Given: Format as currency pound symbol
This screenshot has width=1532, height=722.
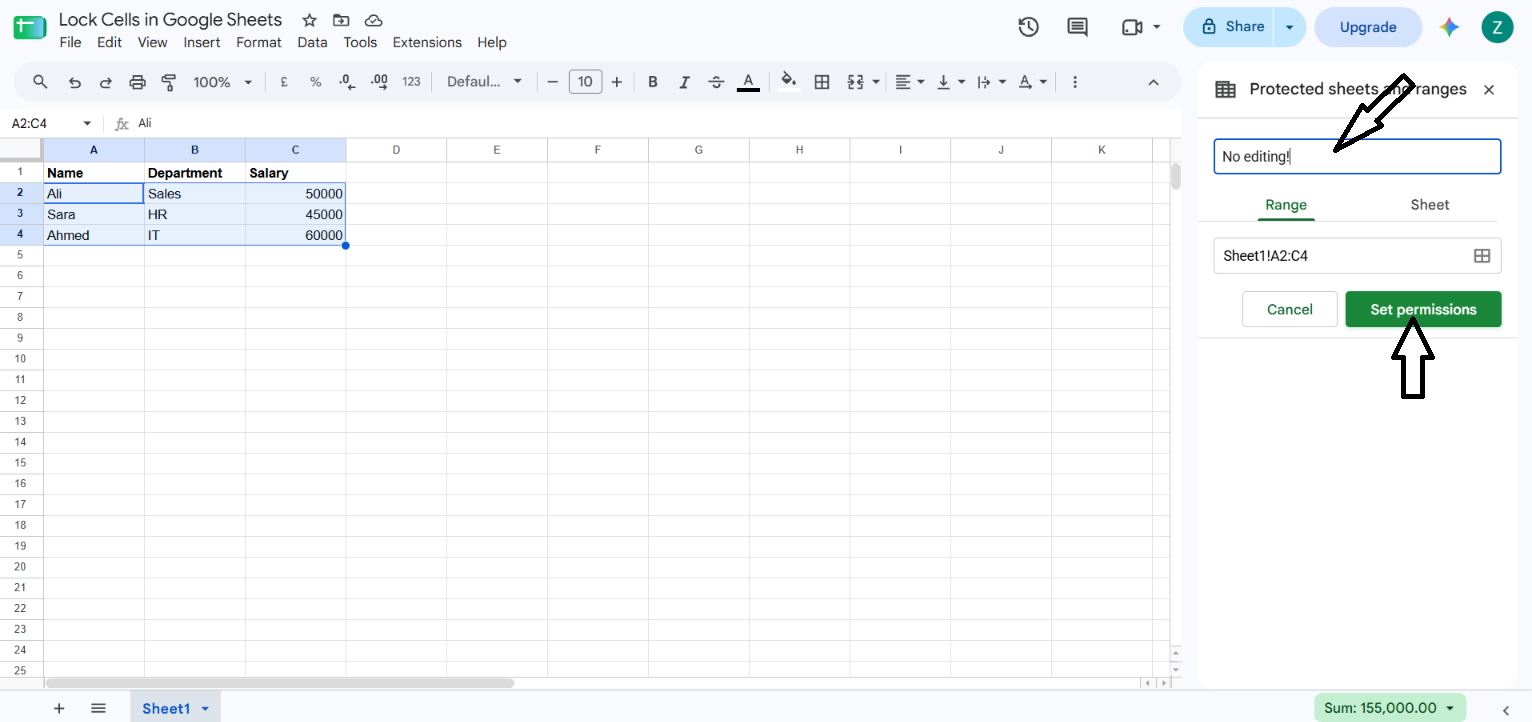Looking at the screenshot, I should pos(284,82).
